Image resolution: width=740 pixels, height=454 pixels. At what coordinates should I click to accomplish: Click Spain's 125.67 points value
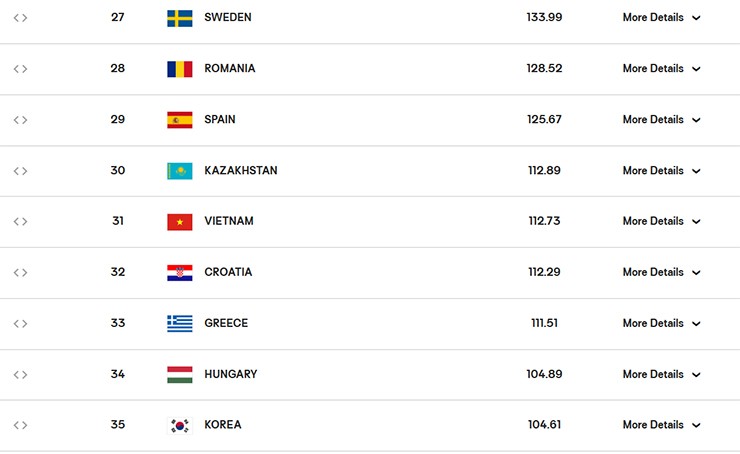[544, 120]
